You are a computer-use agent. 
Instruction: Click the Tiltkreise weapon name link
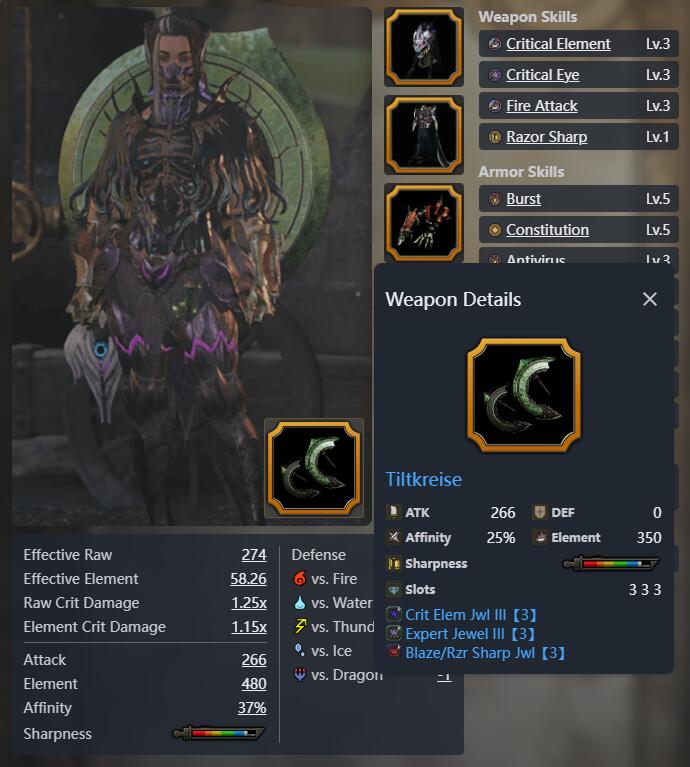tap(423, 479)
